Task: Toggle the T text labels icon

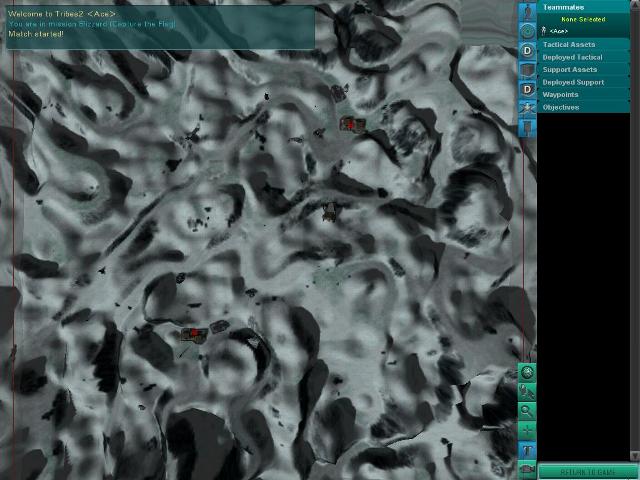Action: tap(527, 450)
